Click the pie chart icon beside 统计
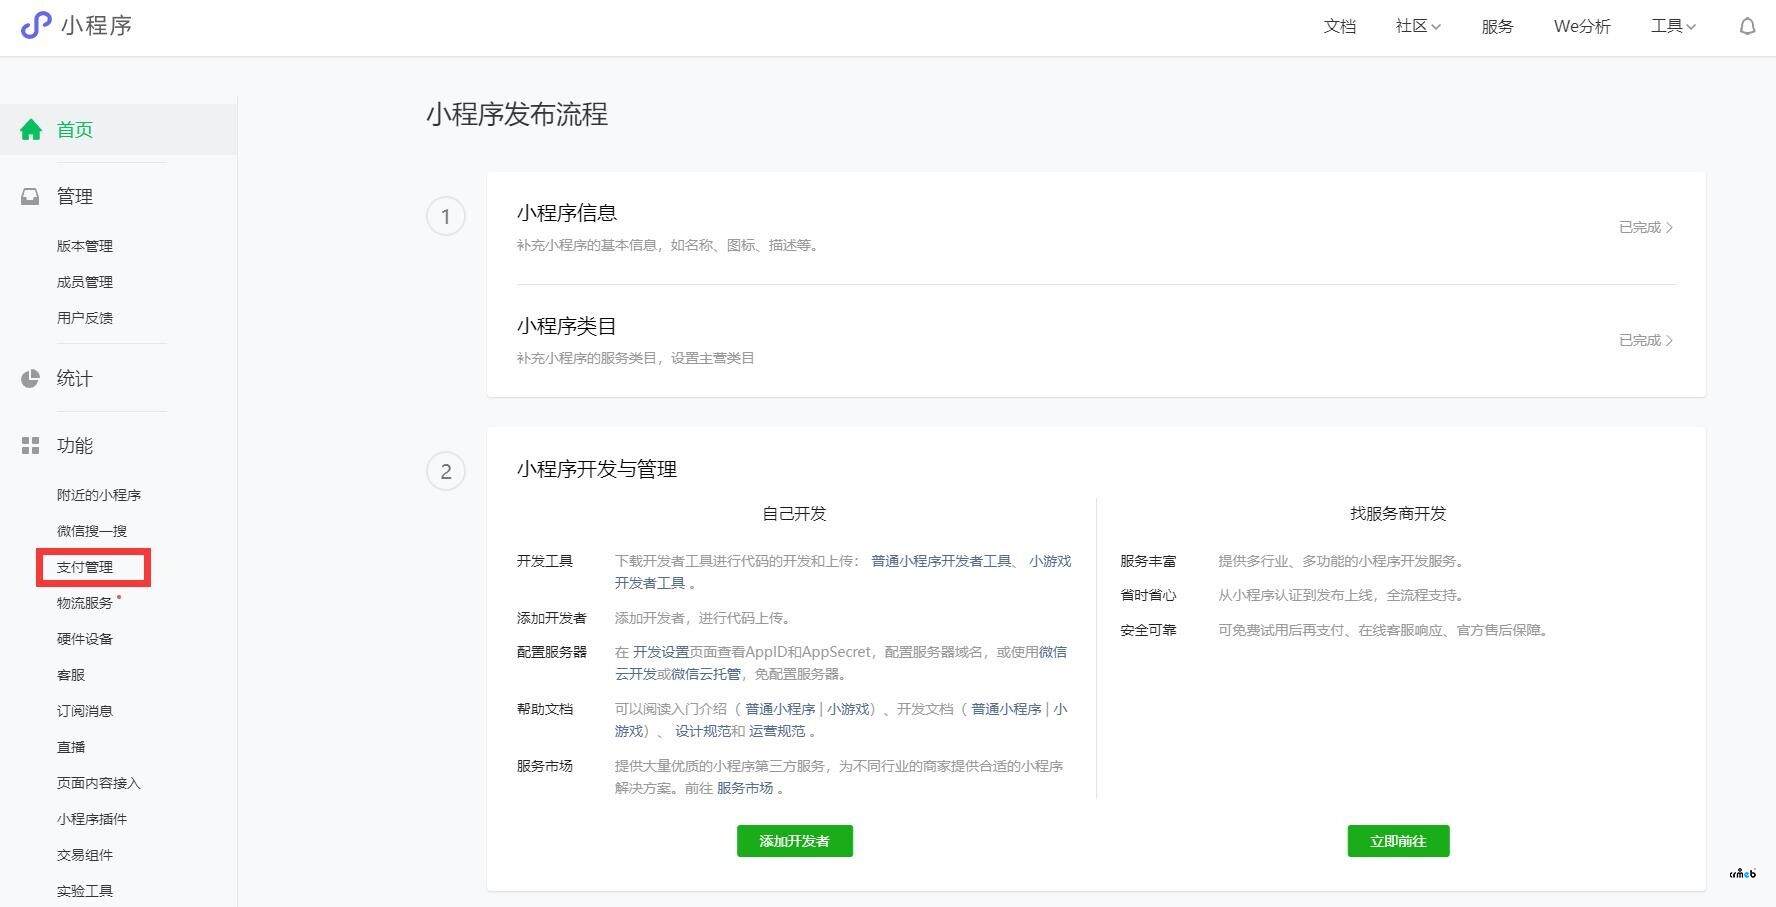This screenshot has height=907, width=1776. tap(31, 378)
